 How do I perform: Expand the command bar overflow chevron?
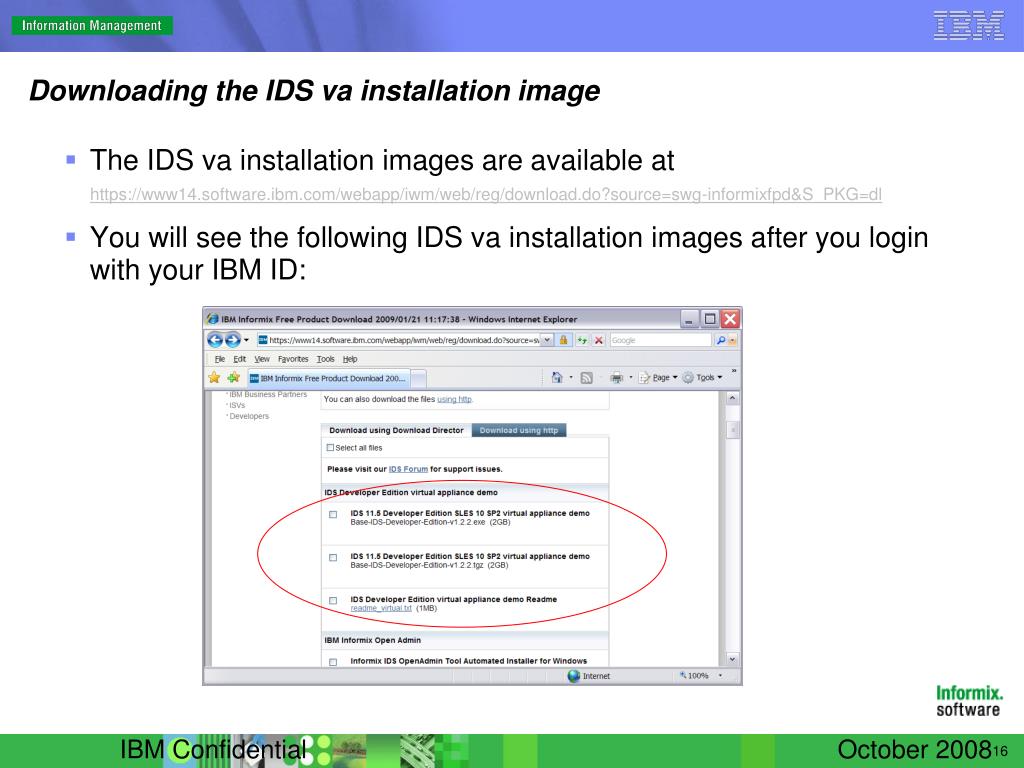click(x=733, y=371)
